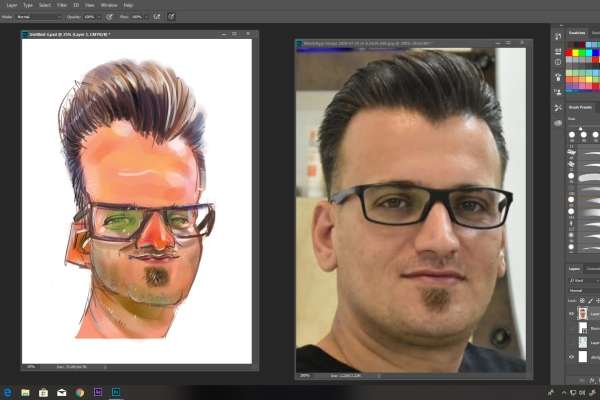Image resolution: width=600 pixels, height=400 pixels.
Task: Open the Clone Source panel icon in dock
Action: pos(558,77)
